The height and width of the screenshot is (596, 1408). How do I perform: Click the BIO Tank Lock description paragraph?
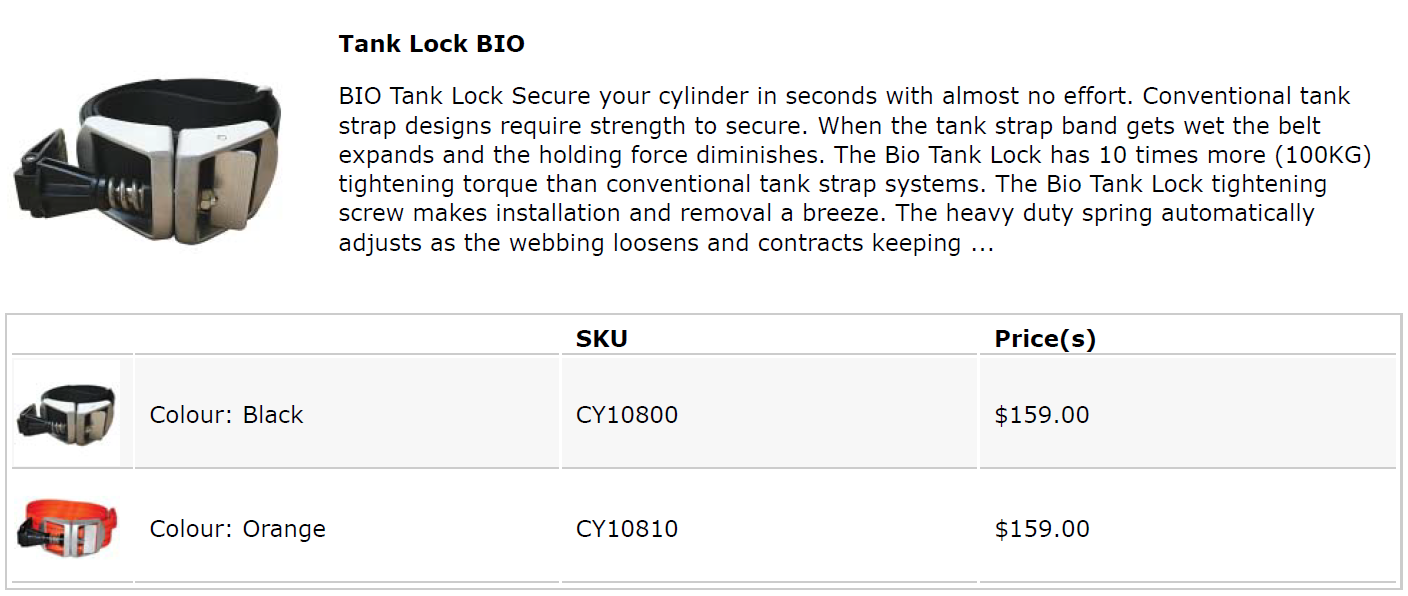click(x=855, y=170)
